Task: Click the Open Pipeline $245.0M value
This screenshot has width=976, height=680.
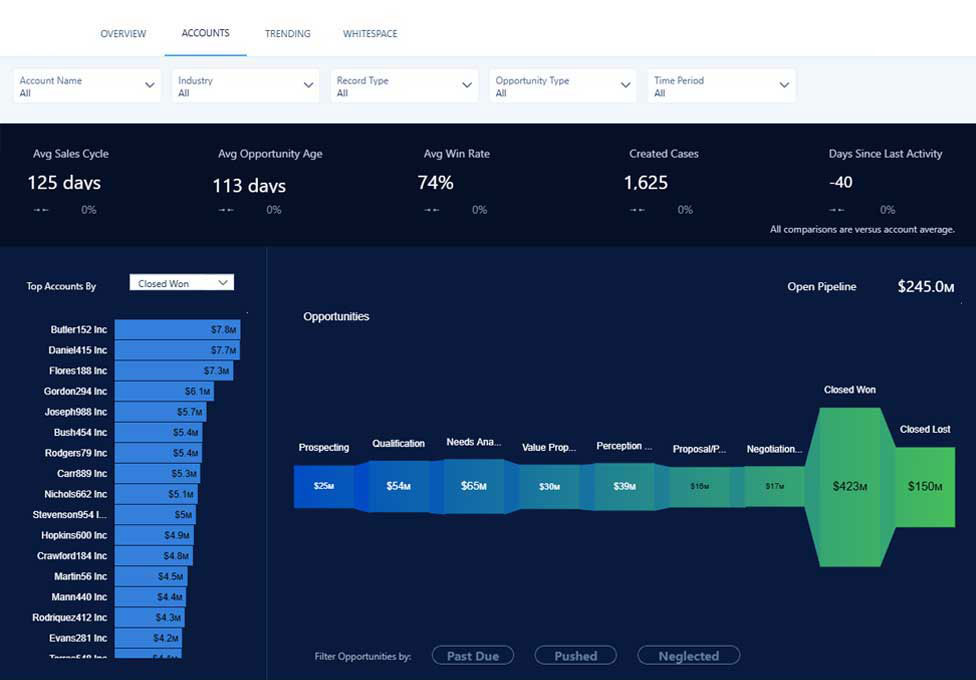Action: [x=926, y=286]
